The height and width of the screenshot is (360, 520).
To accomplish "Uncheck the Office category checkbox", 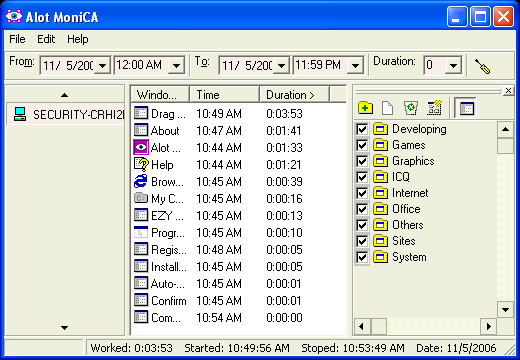I will [362, 209].
